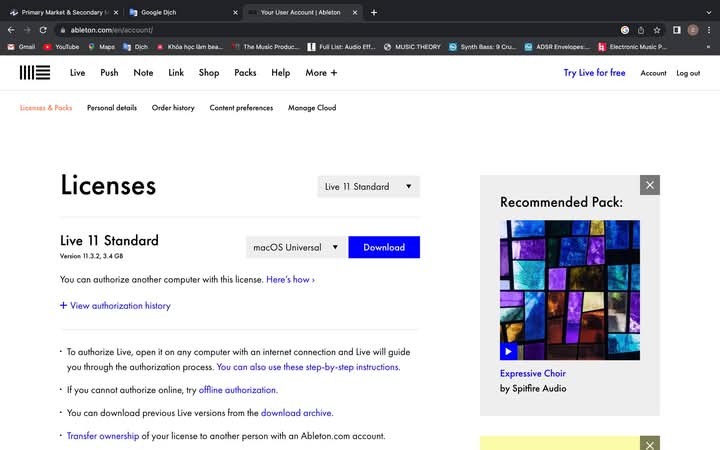Click the Ableton logo icon
This screenshot has width=720, height=450.
click(35, 73)
